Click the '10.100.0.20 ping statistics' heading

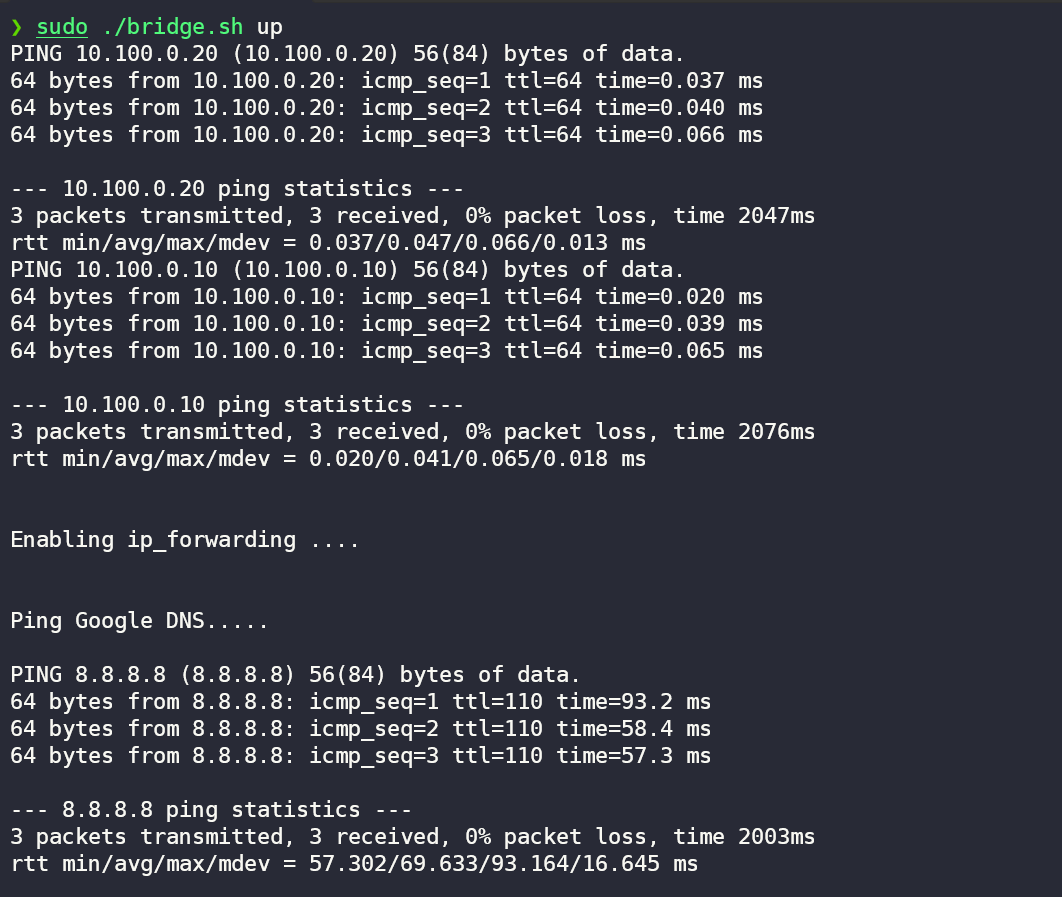click(237, 189)
